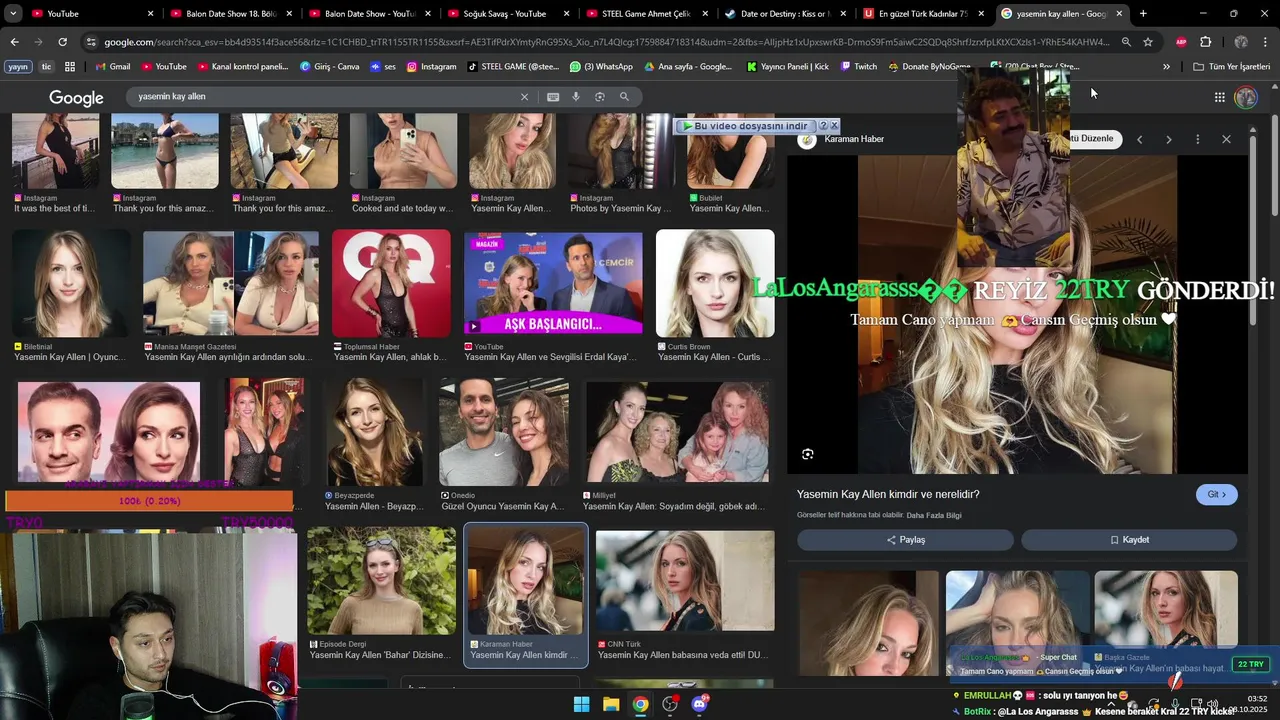The image size is (1280, 720).
Task: Open preview panel more options menu
Action: pyautogui.click(x=1197, y=139)
